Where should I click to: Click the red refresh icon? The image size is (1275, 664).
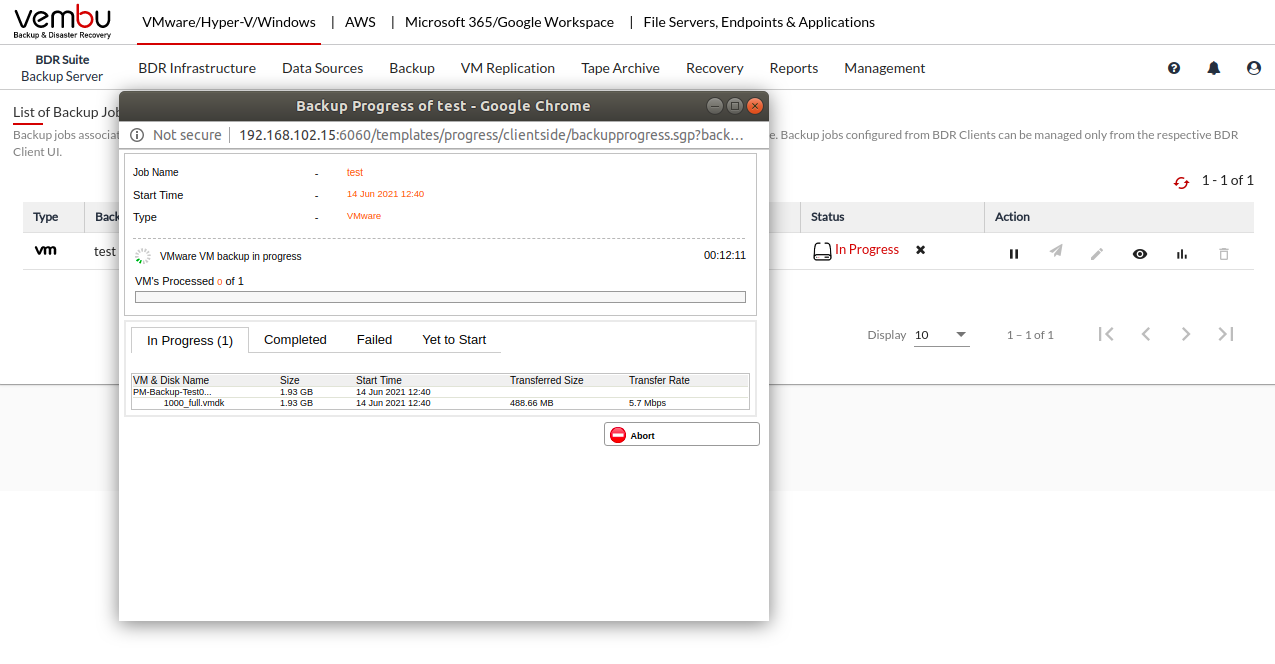coord(1181,182)
